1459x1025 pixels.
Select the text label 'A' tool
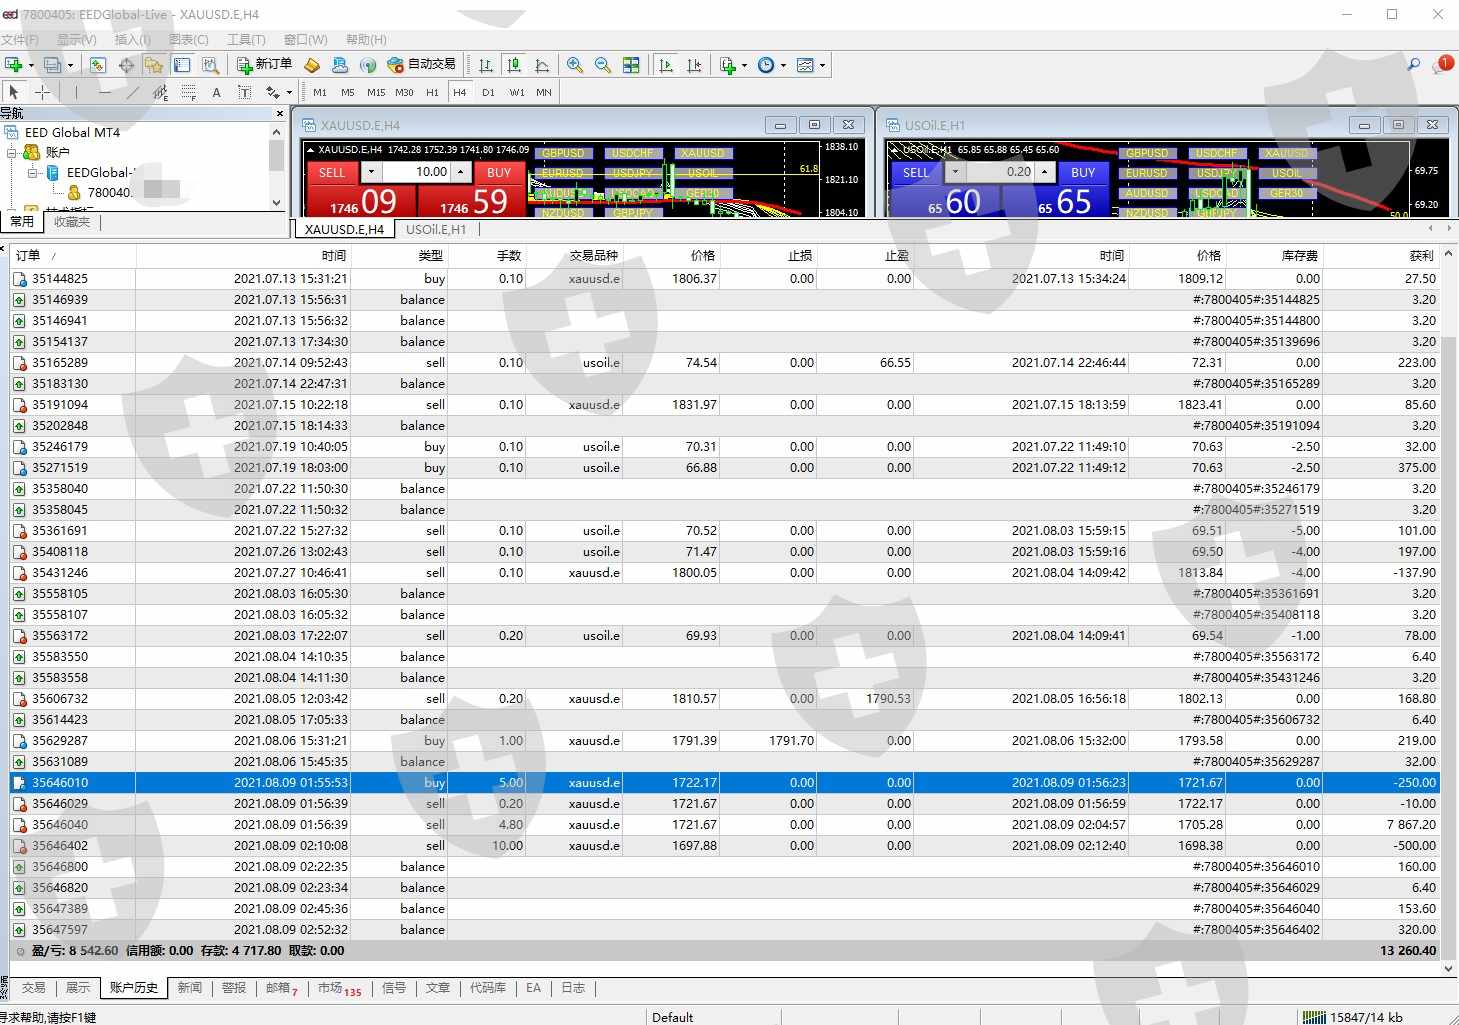click(216, 92)
